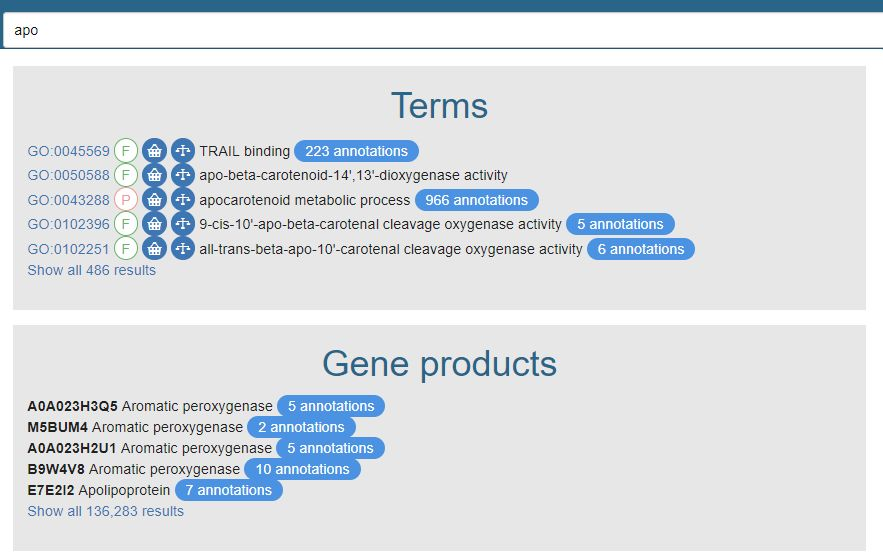Viewport: 883px width, 559px height.
Task: View ancestor chart icon for GO:0102251
Action: pos(182,249)
